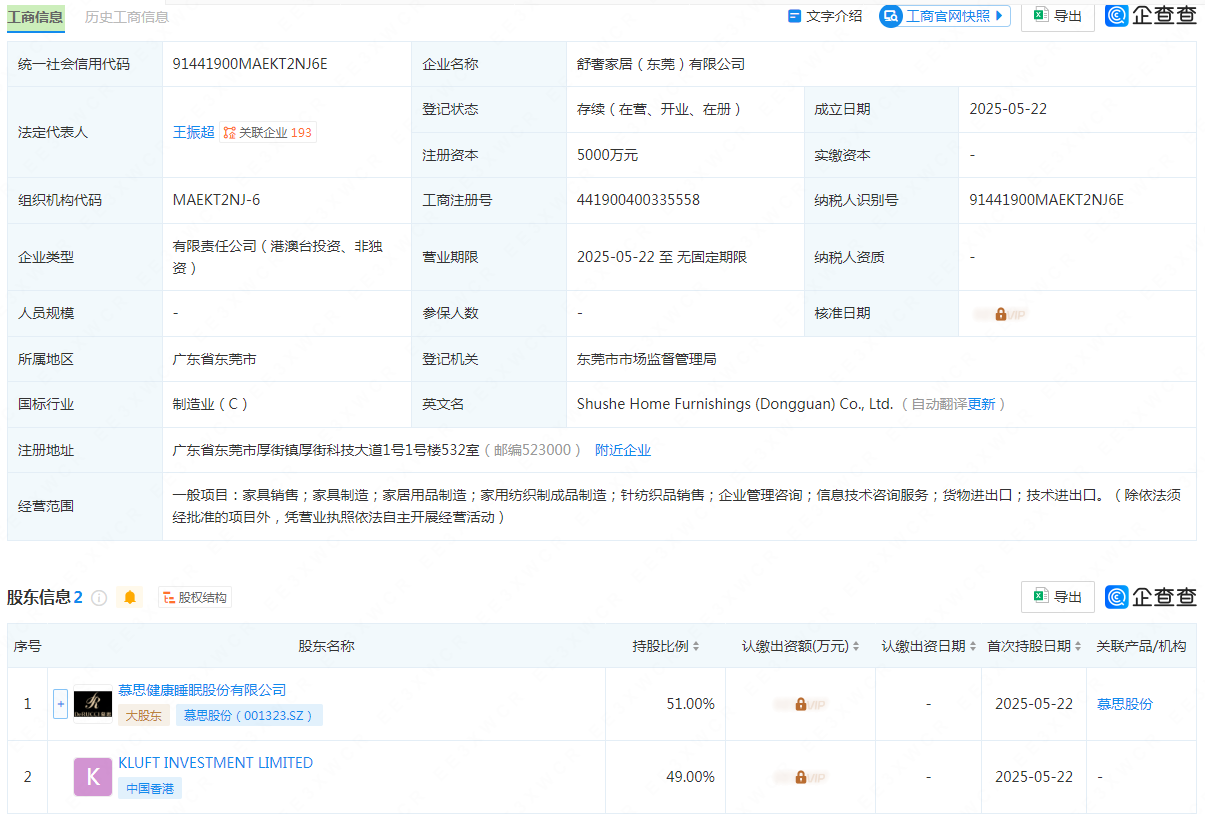Click the top 导出 button
This screenshot has width=1205, height=814.
pos(1057,16)
